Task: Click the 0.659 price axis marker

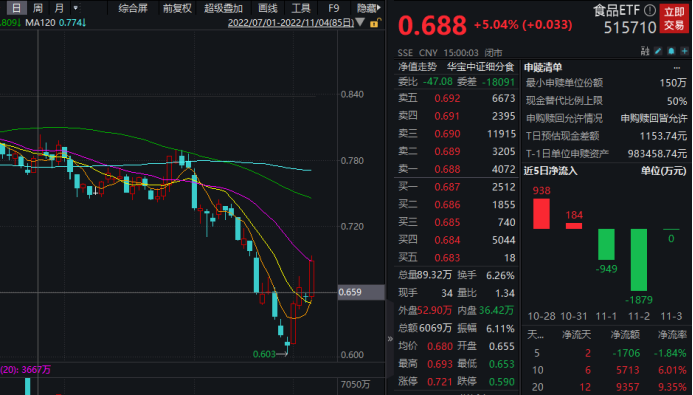Action: tap(361, 292)
